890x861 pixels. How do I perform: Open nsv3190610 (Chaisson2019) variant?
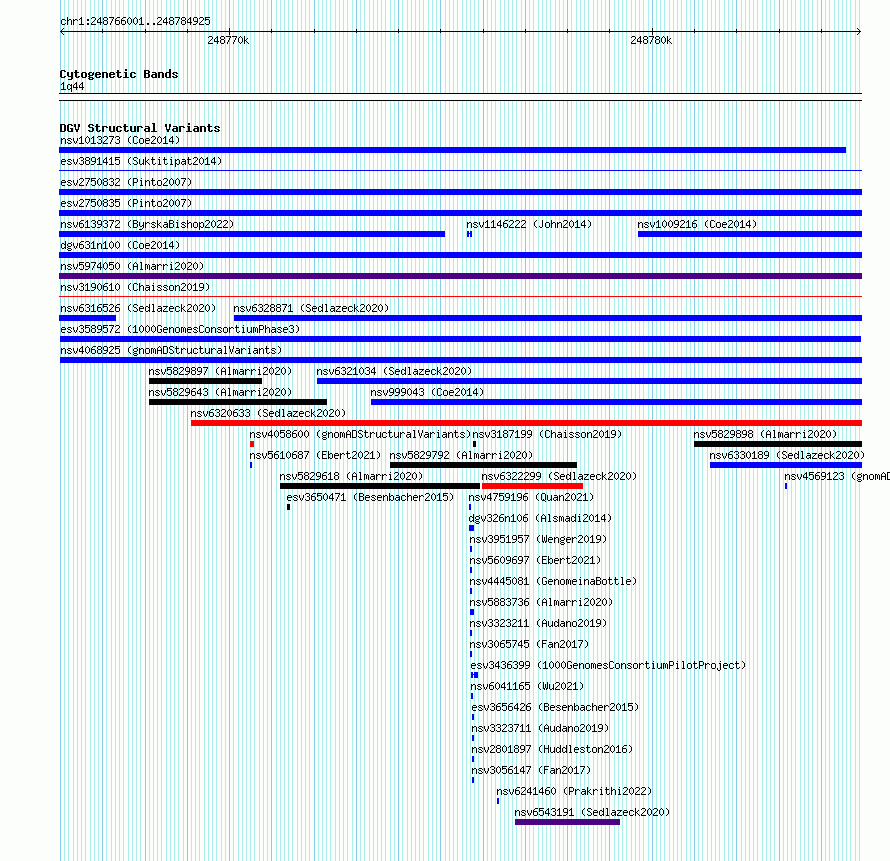click(135, 287)
